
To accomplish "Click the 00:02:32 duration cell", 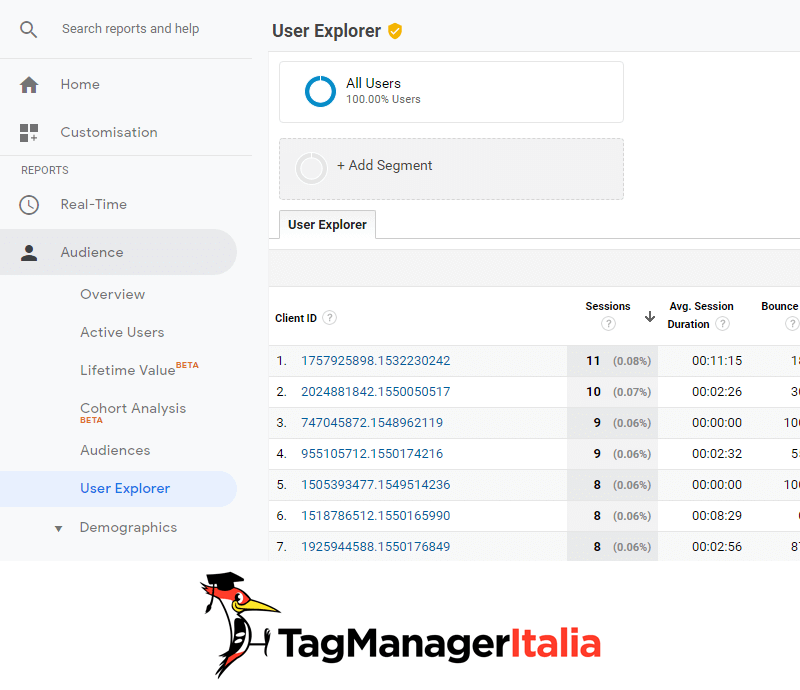I will coord(717,454).
